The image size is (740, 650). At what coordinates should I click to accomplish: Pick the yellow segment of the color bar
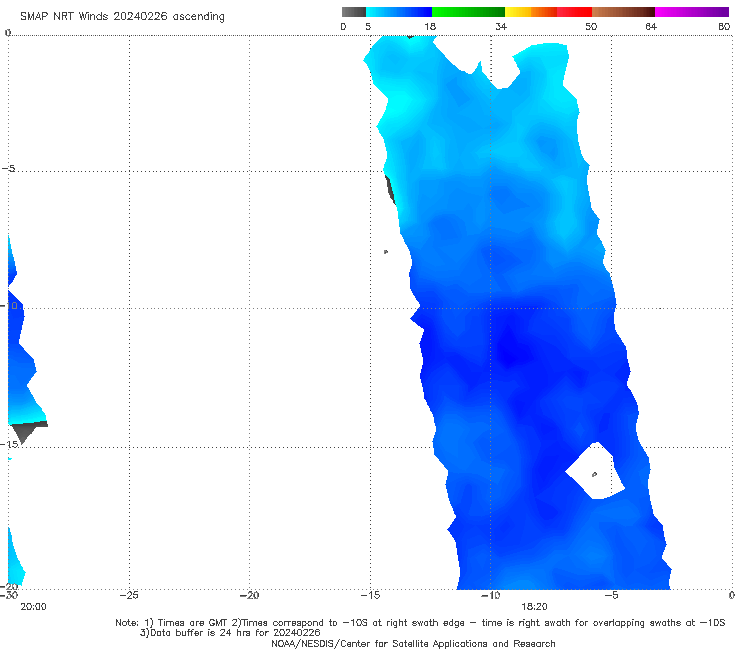pyautogui.click(x=518, y=12)
